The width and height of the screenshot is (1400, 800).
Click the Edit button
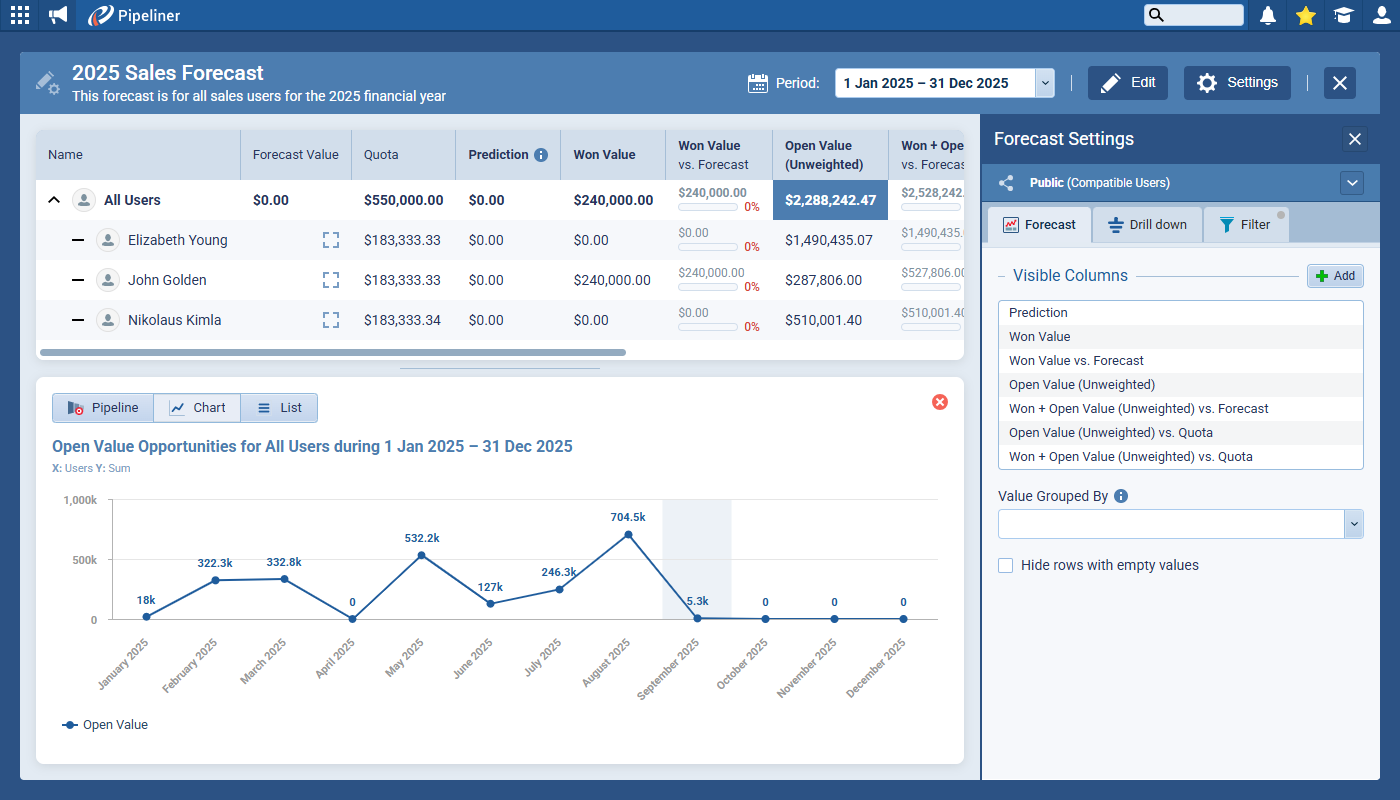[x=1128, y=83]
